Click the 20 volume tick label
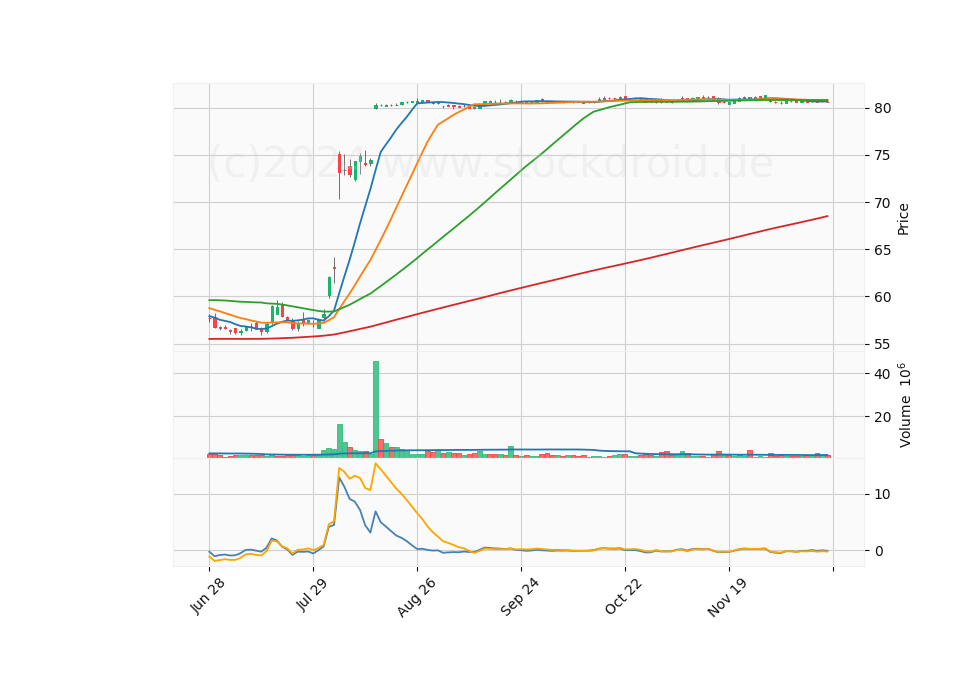 click(x=882, y=417)
